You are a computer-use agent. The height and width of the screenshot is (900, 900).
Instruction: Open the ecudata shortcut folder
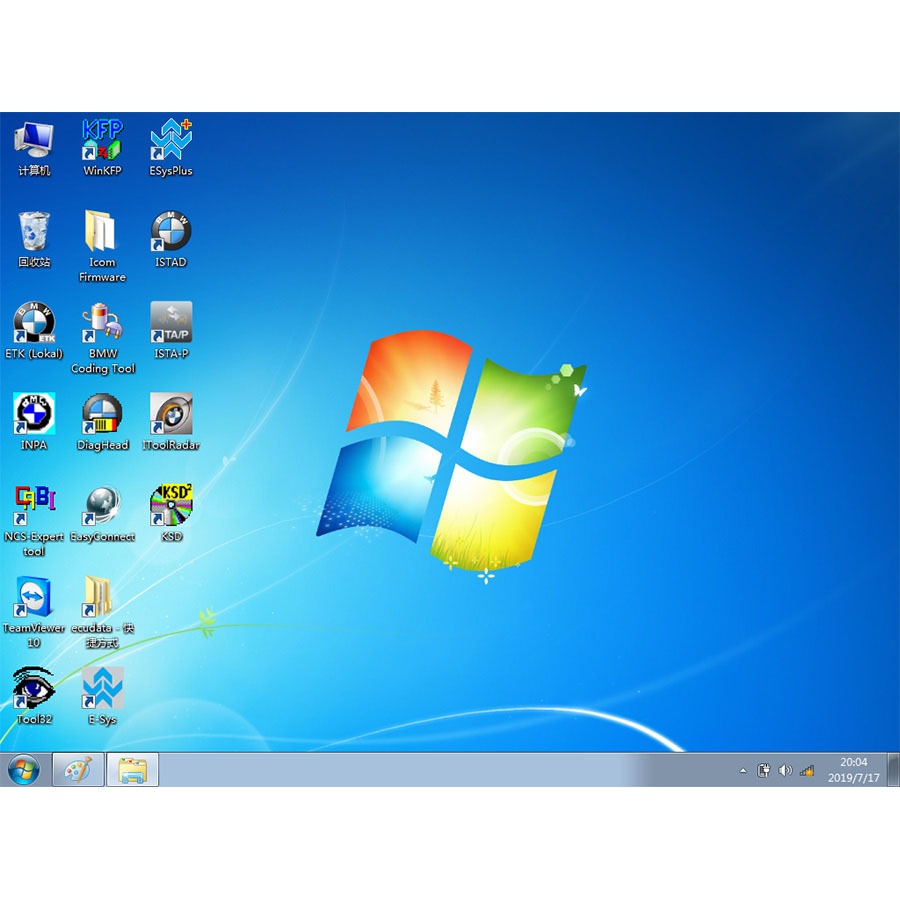point(102,612)
